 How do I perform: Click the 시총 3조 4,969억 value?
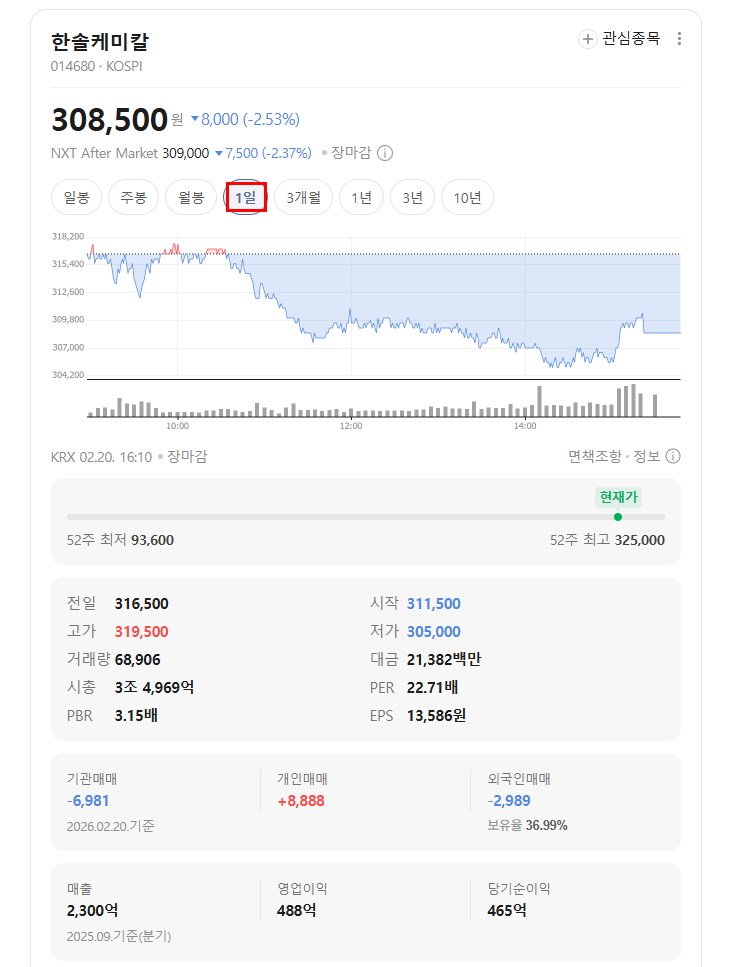[154, 688]
